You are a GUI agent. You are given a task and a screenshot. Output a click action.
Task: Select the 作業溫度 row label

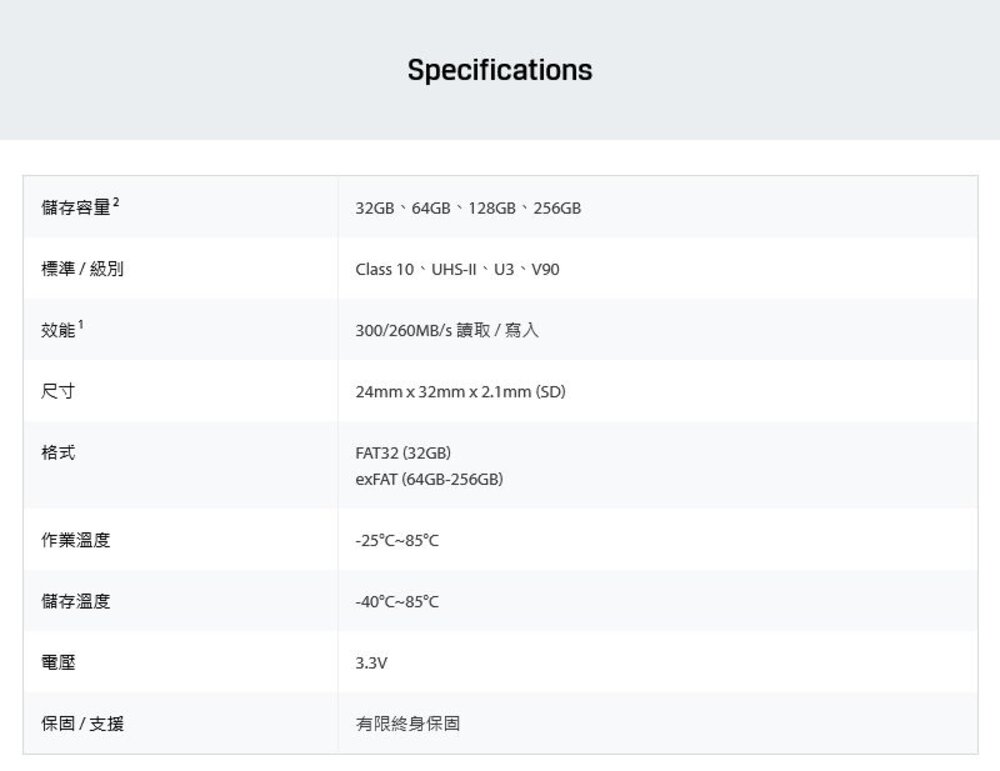[x=75, y=540]
